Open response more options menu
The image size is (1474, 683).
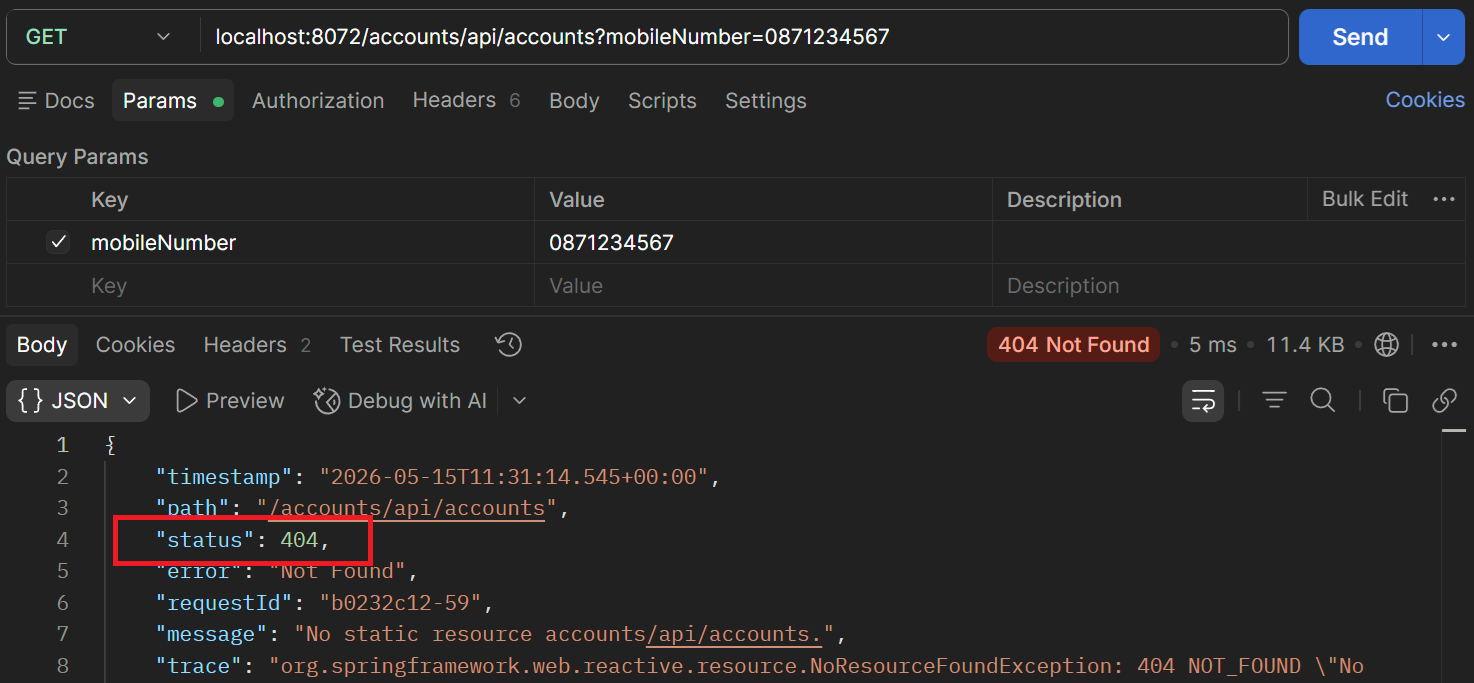[x=1443, y=345]
